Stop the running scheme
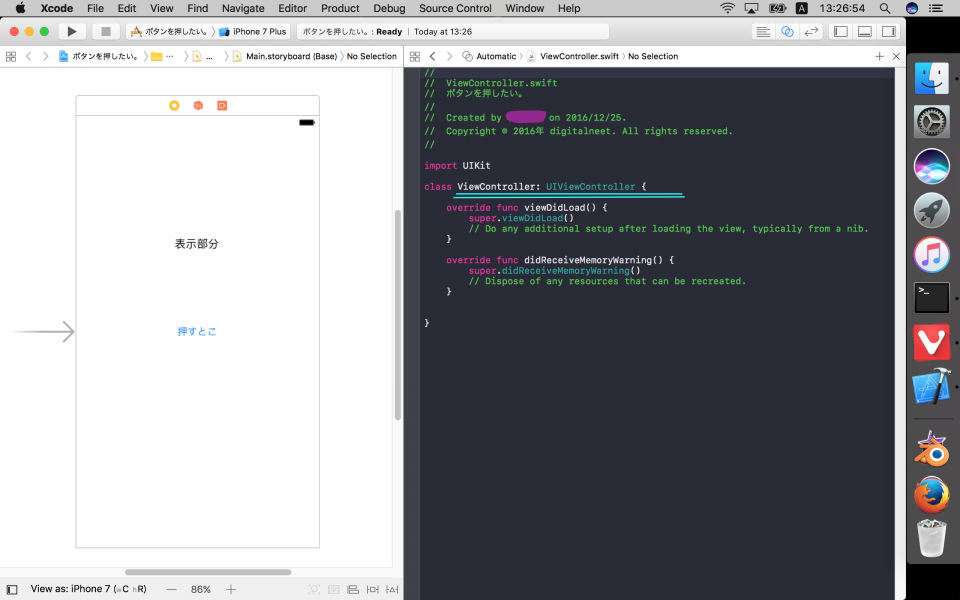 105,31
